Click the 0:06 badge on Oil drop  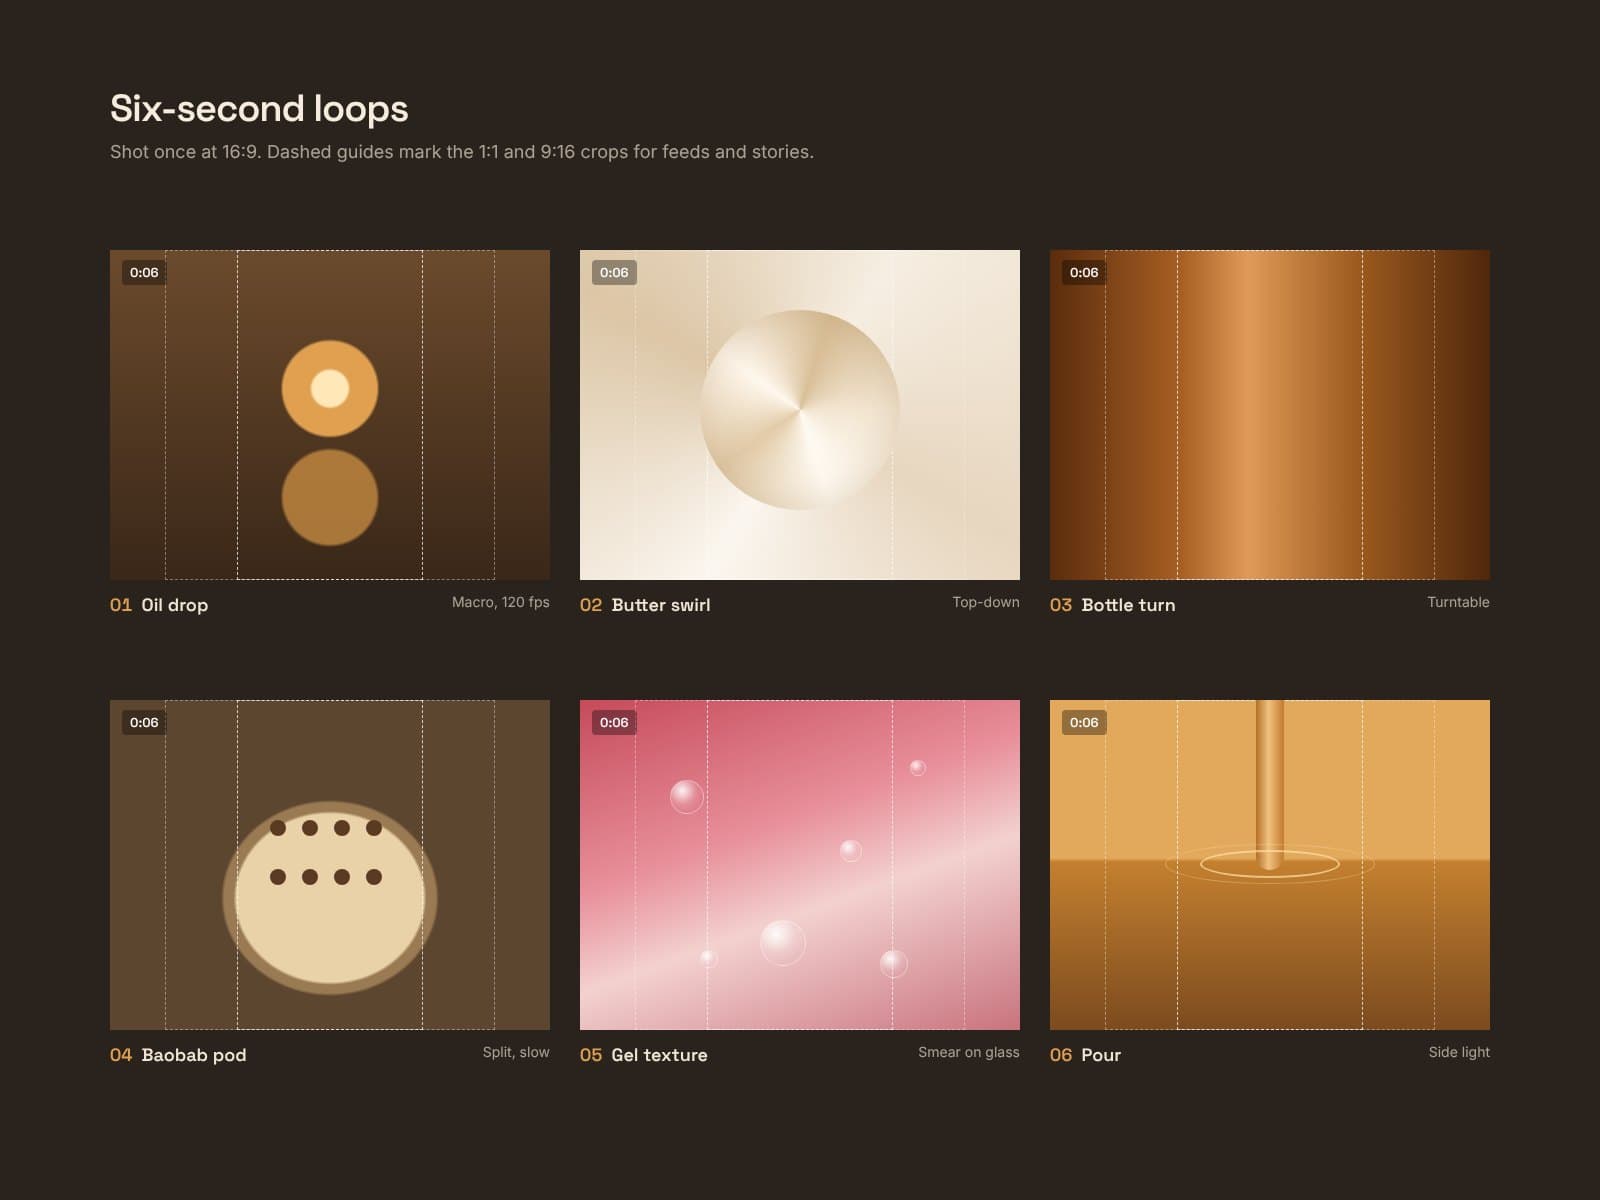144,272
